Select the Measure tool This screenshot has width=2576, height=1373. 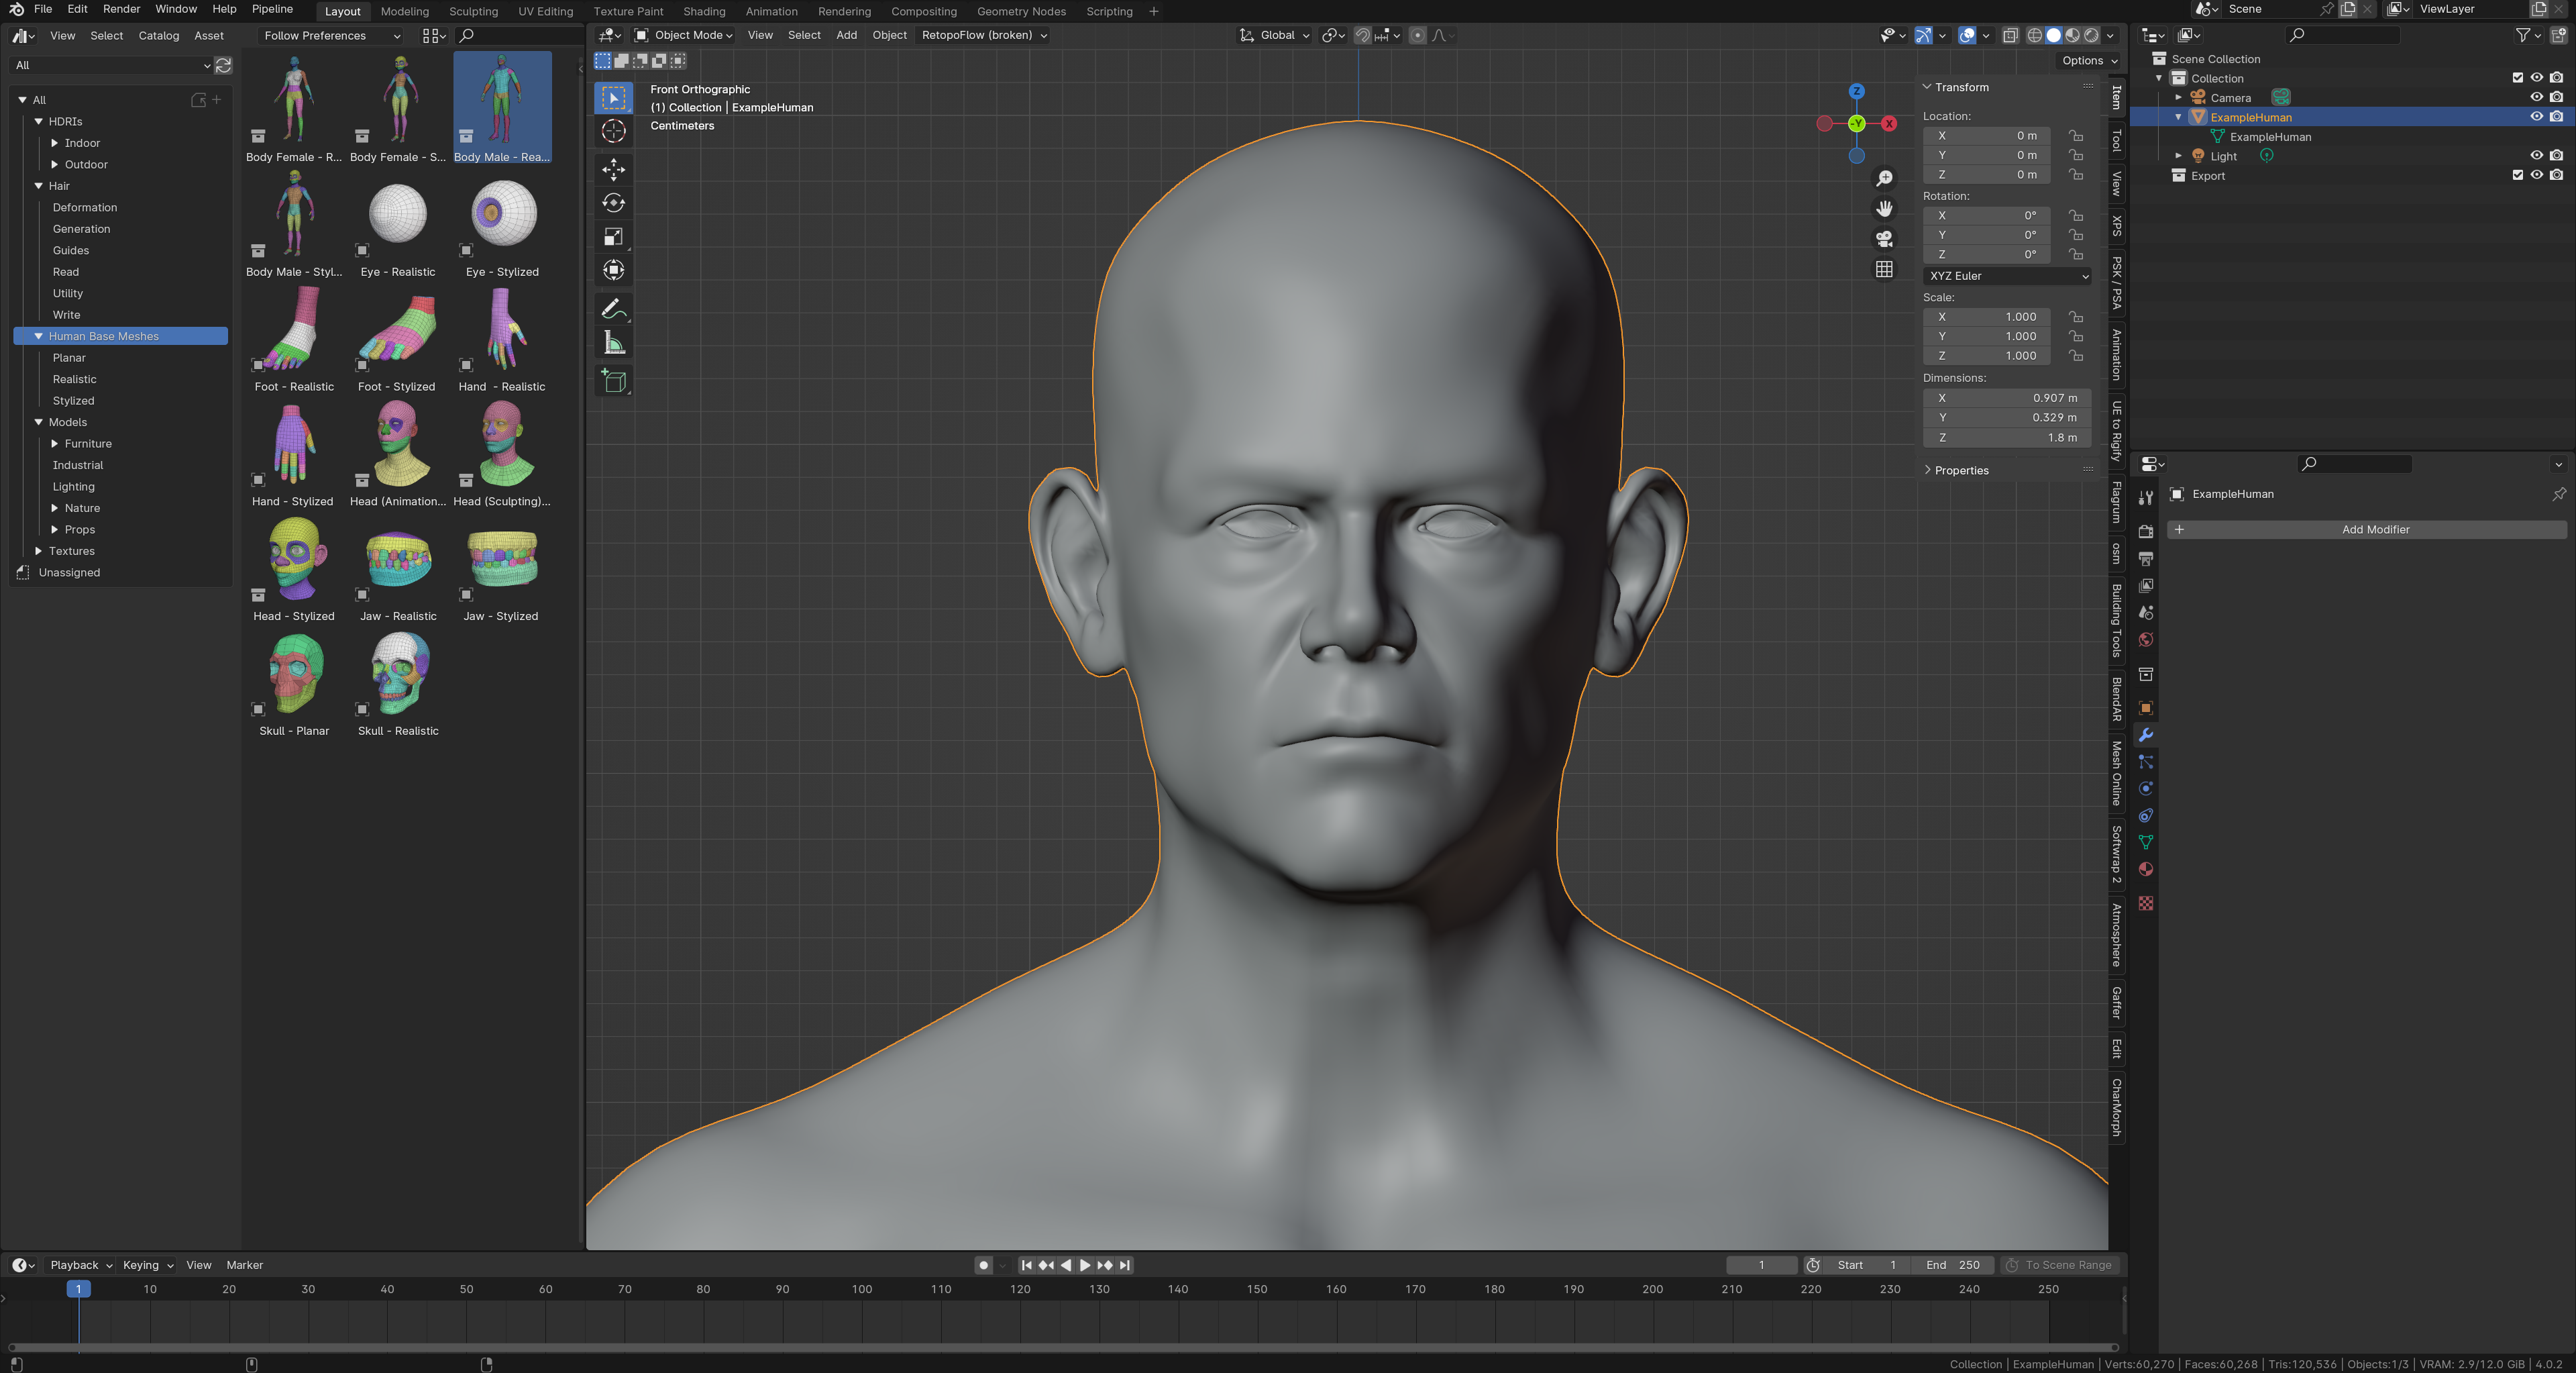point(614,343)
